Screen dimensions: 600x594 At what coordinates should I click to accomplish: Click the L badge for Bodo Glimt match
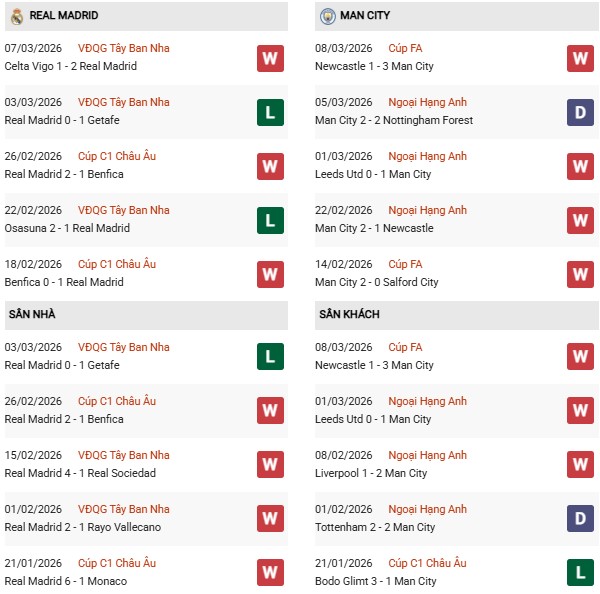[x=581, y=573]
